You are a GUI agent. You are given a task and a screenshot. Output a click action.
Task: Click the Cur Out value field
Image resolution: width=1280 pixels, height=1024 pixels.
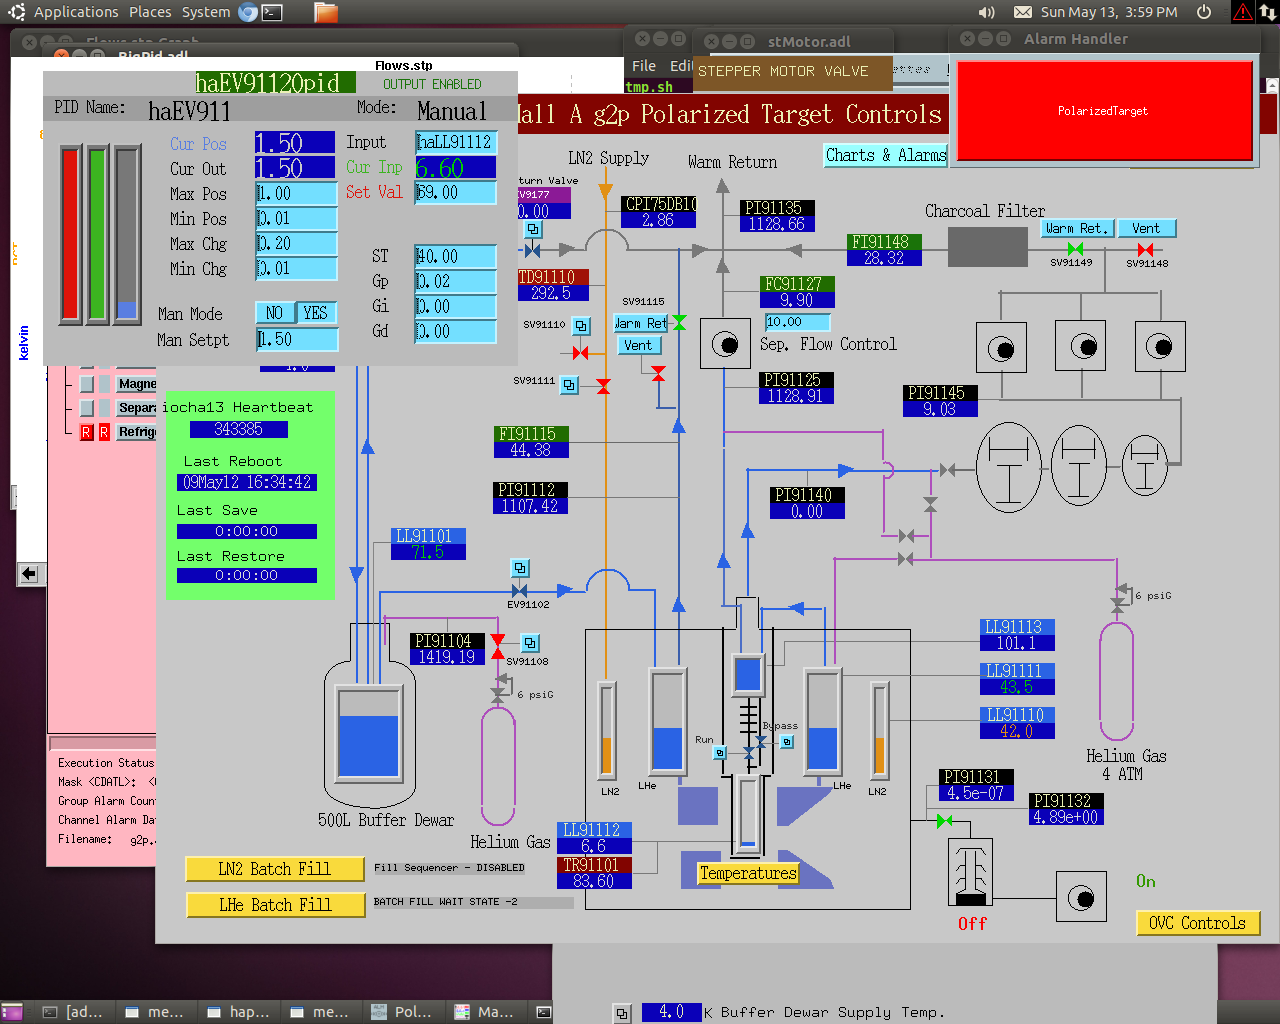(295, 168)
